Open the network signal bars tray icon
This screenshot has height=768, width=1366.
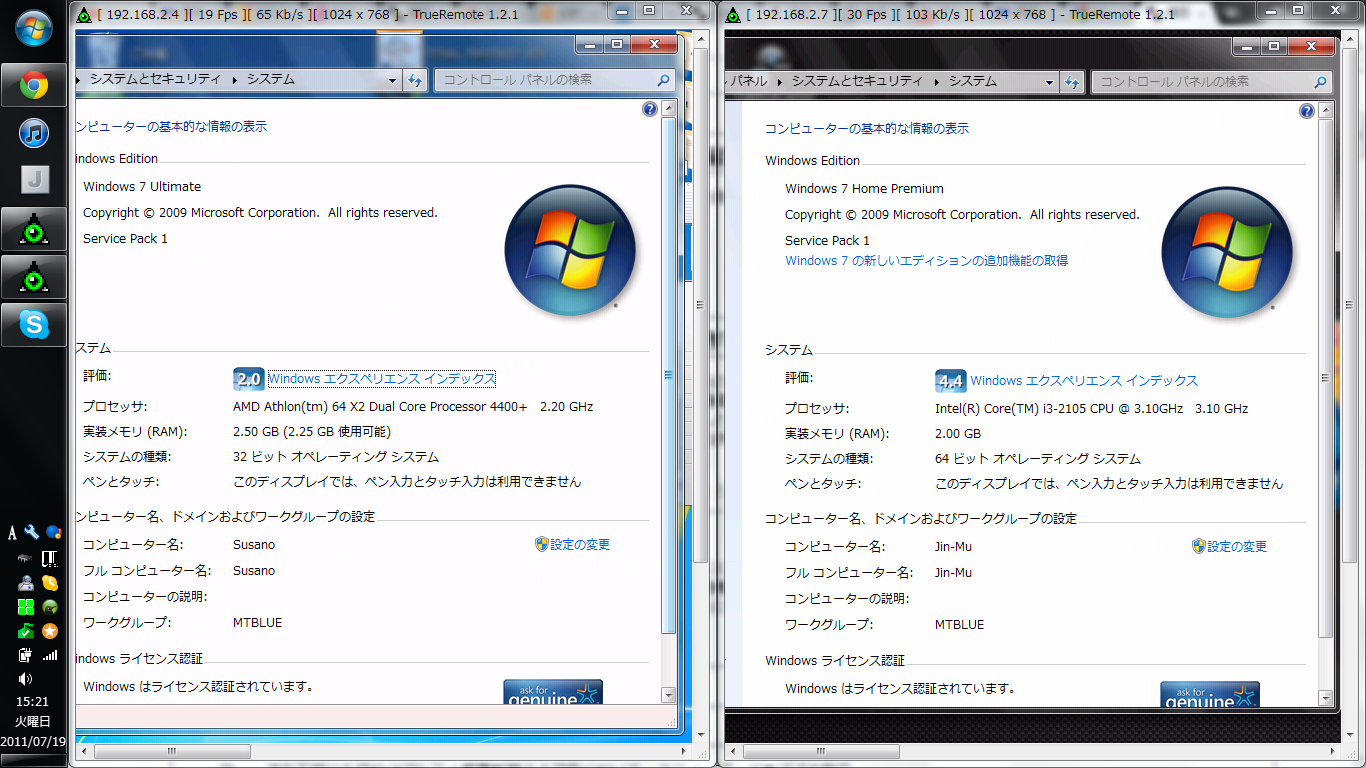point(50,655)
